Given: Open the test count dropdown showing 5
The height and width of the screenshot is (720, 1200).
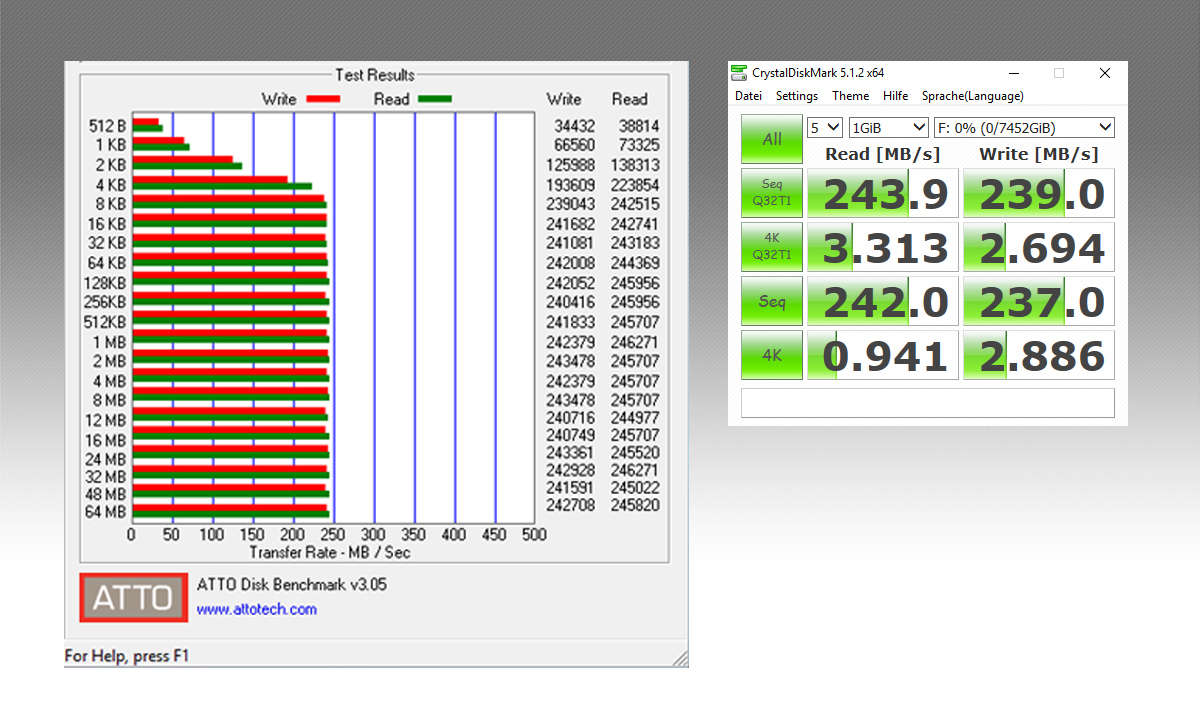Looking at the screenshot, I should (825, 128).
